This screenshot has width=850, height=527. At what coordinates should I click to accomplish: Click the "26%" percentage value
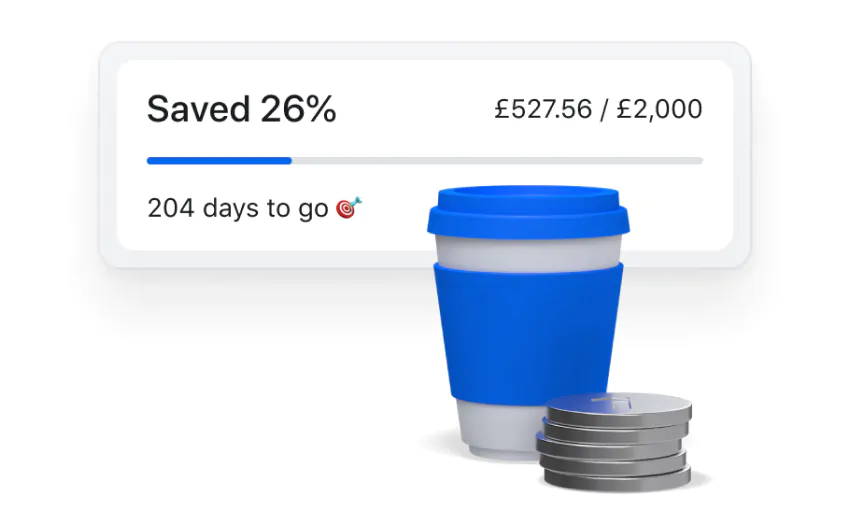[298, 109]
